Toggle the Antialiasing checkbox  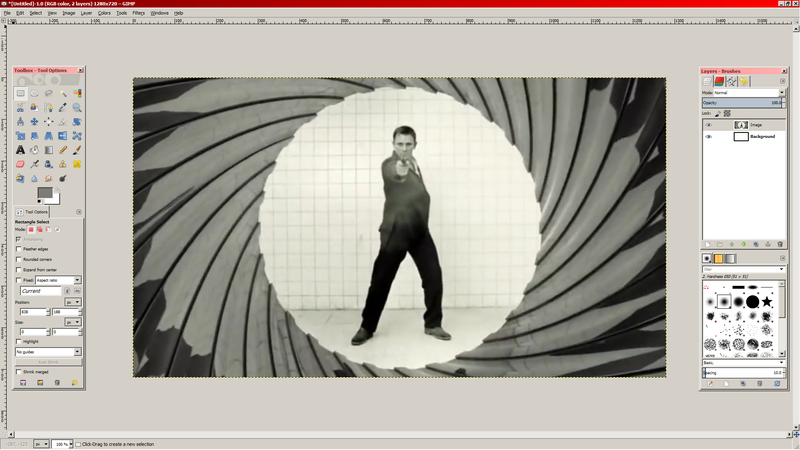(x=18, y=239)
